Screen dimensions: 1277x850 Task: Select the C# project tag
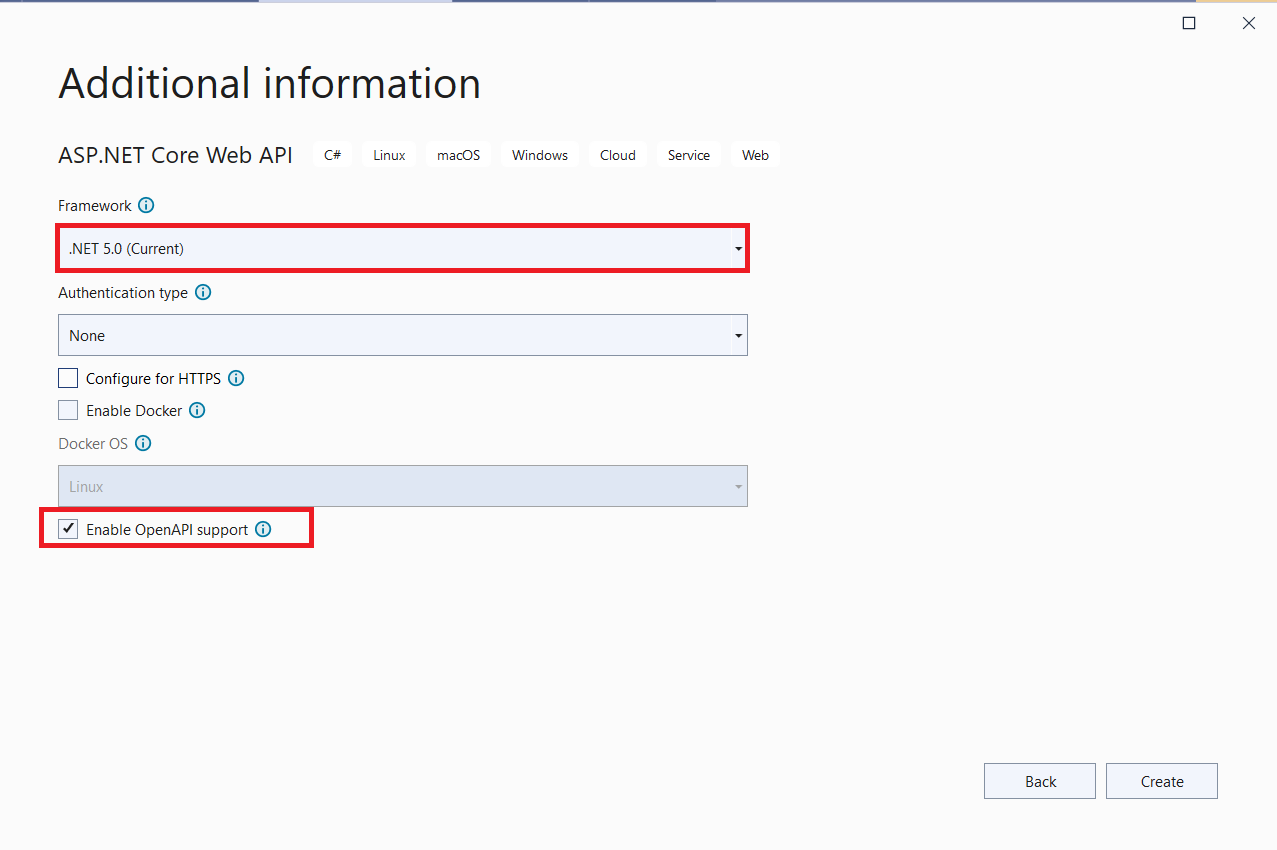click(x=332, y=154)
